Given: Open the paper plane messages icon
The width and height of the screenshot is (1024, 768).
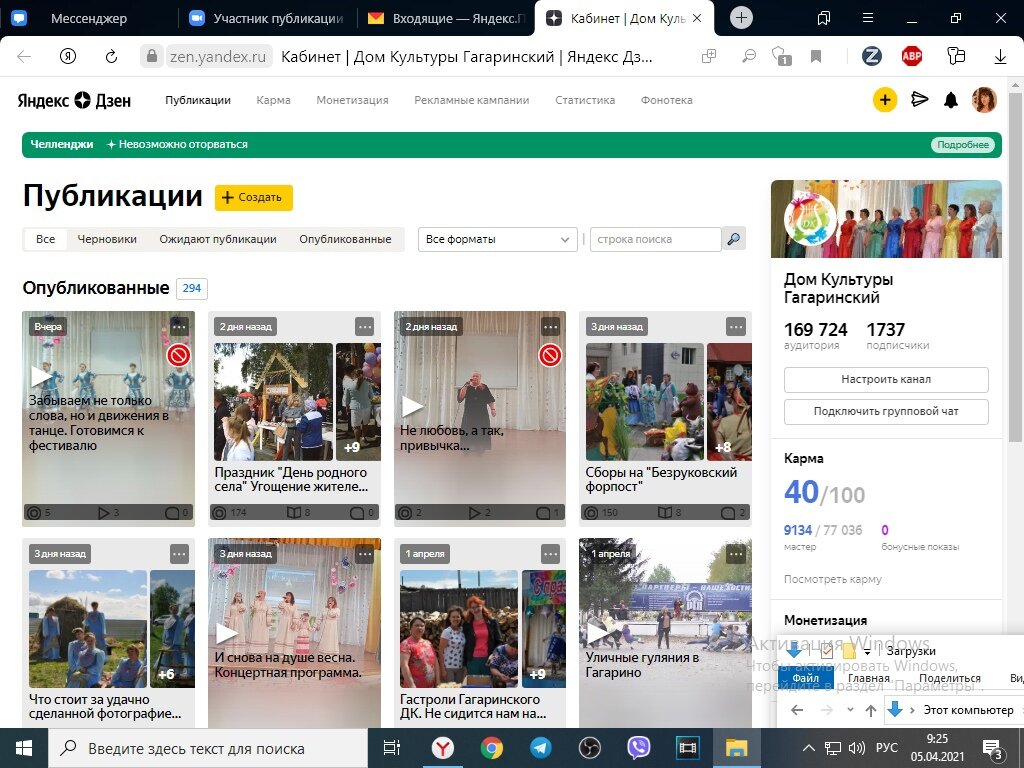Looking at the screenshot, I should point(920,99).
